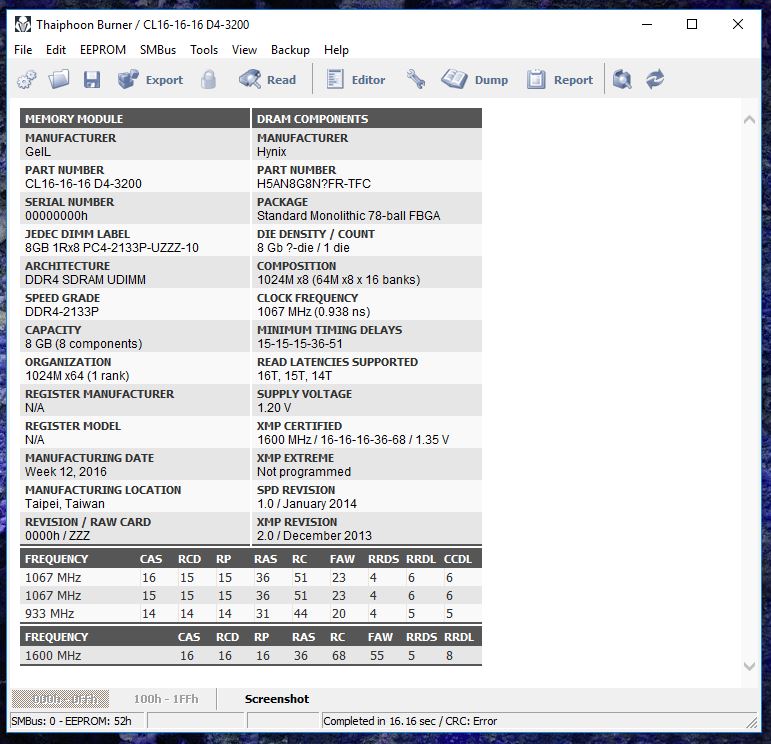Viewport: 771px width, 744px height.
Task: Open the Help menu
Action: (x=336, y=50)
